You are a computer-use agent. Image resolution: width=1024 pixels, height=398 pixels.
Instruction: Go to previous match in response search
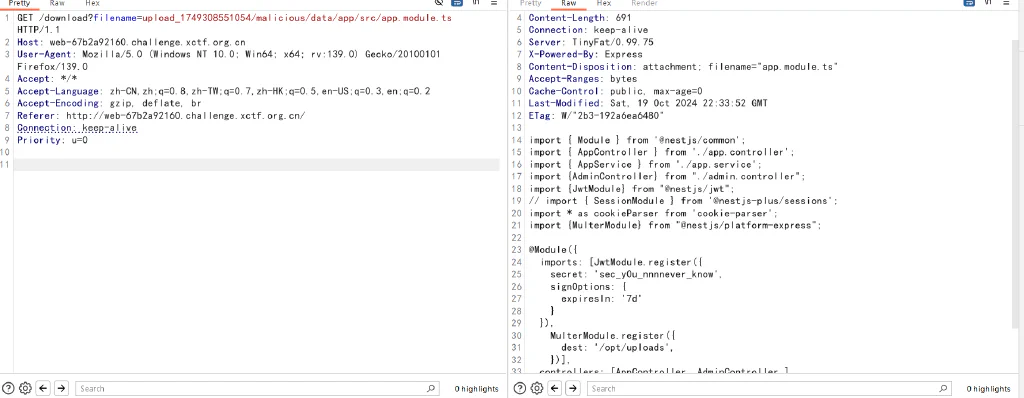click(x=555, y=388)
